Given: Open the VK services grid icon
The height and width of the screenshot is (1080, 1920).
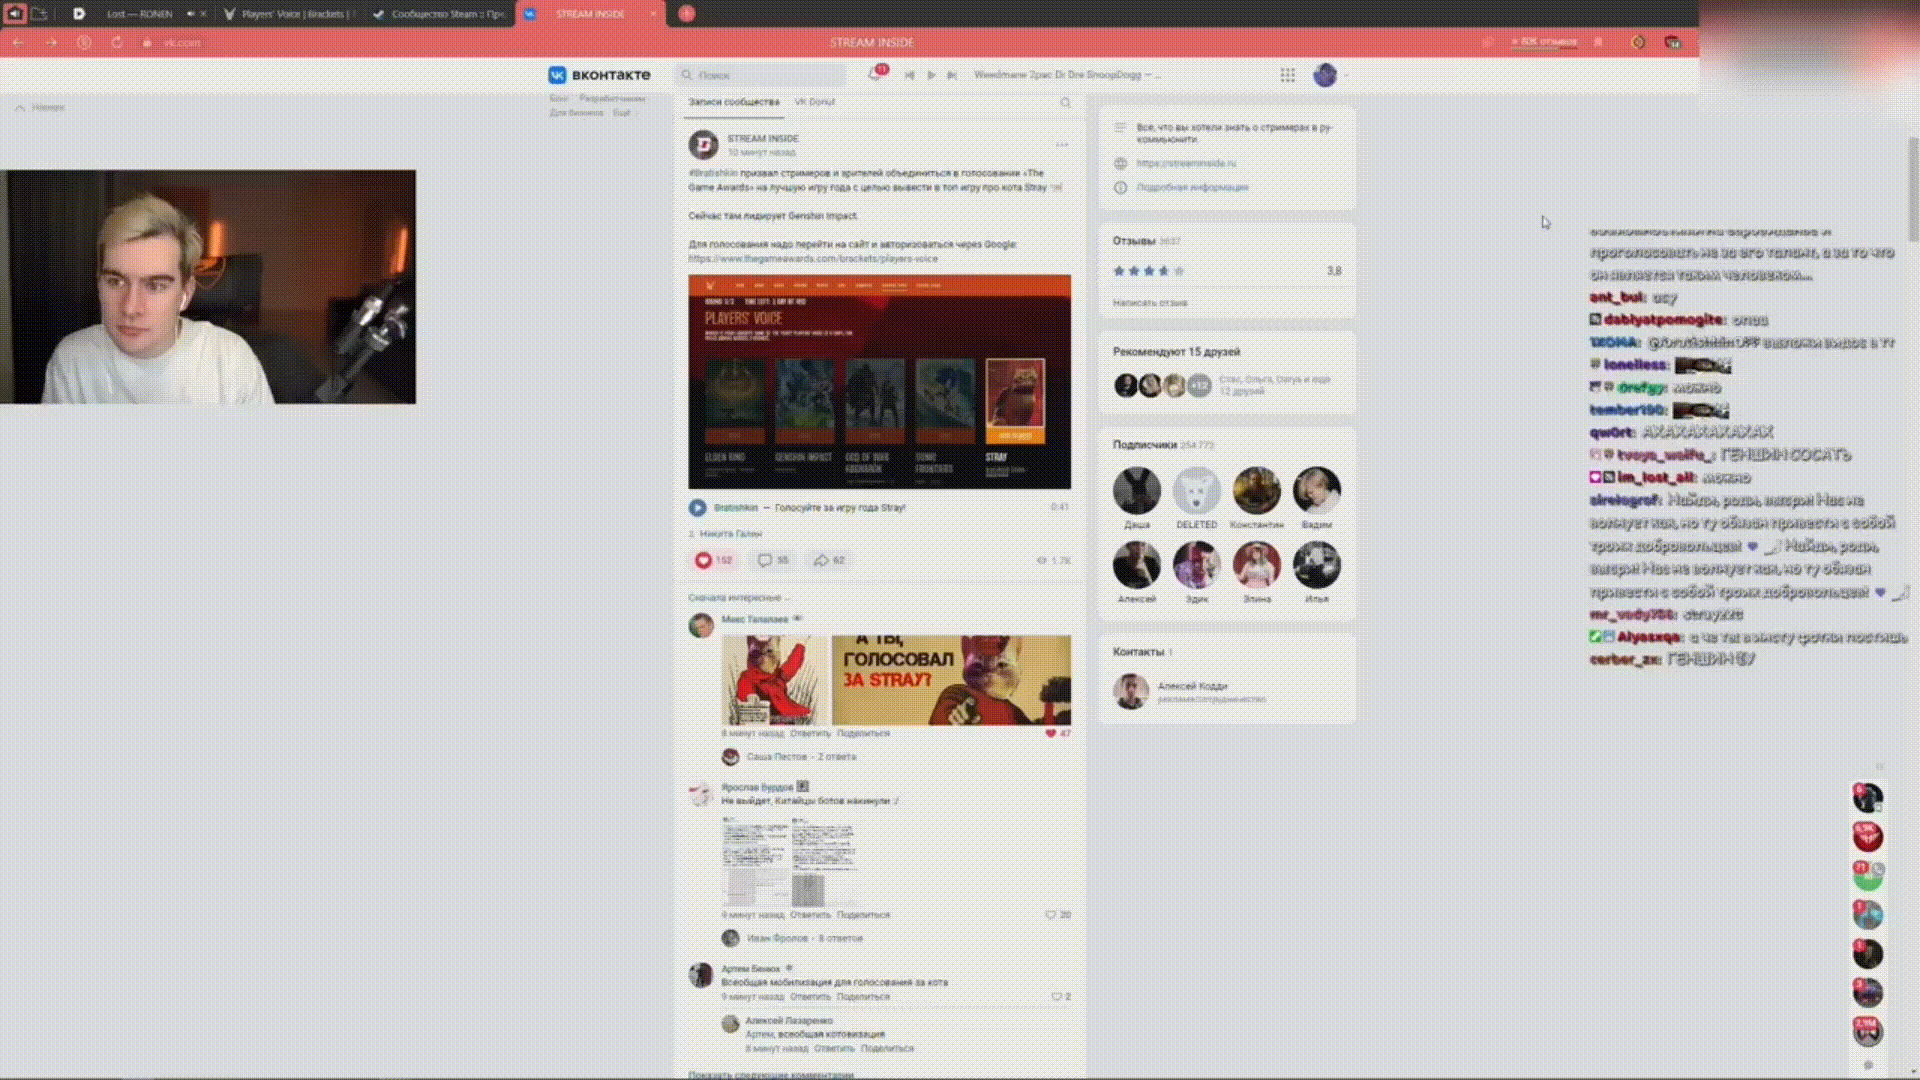Looking at the screenshot, I should 1287,75.
